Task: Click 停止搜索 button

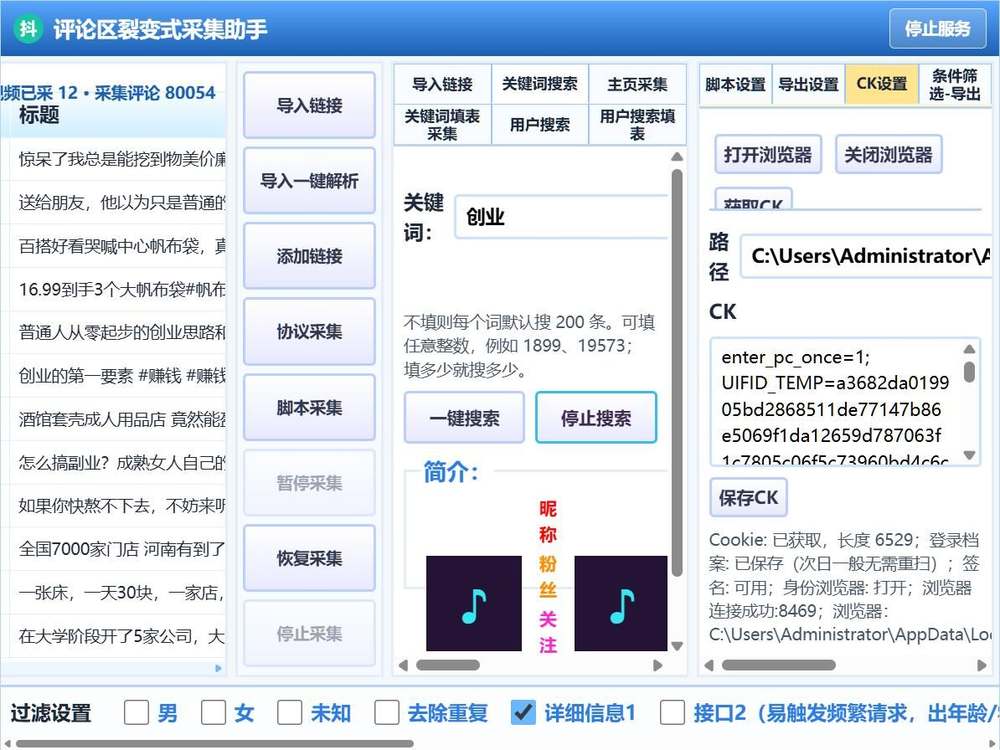Action: click(x=596, y=418)
